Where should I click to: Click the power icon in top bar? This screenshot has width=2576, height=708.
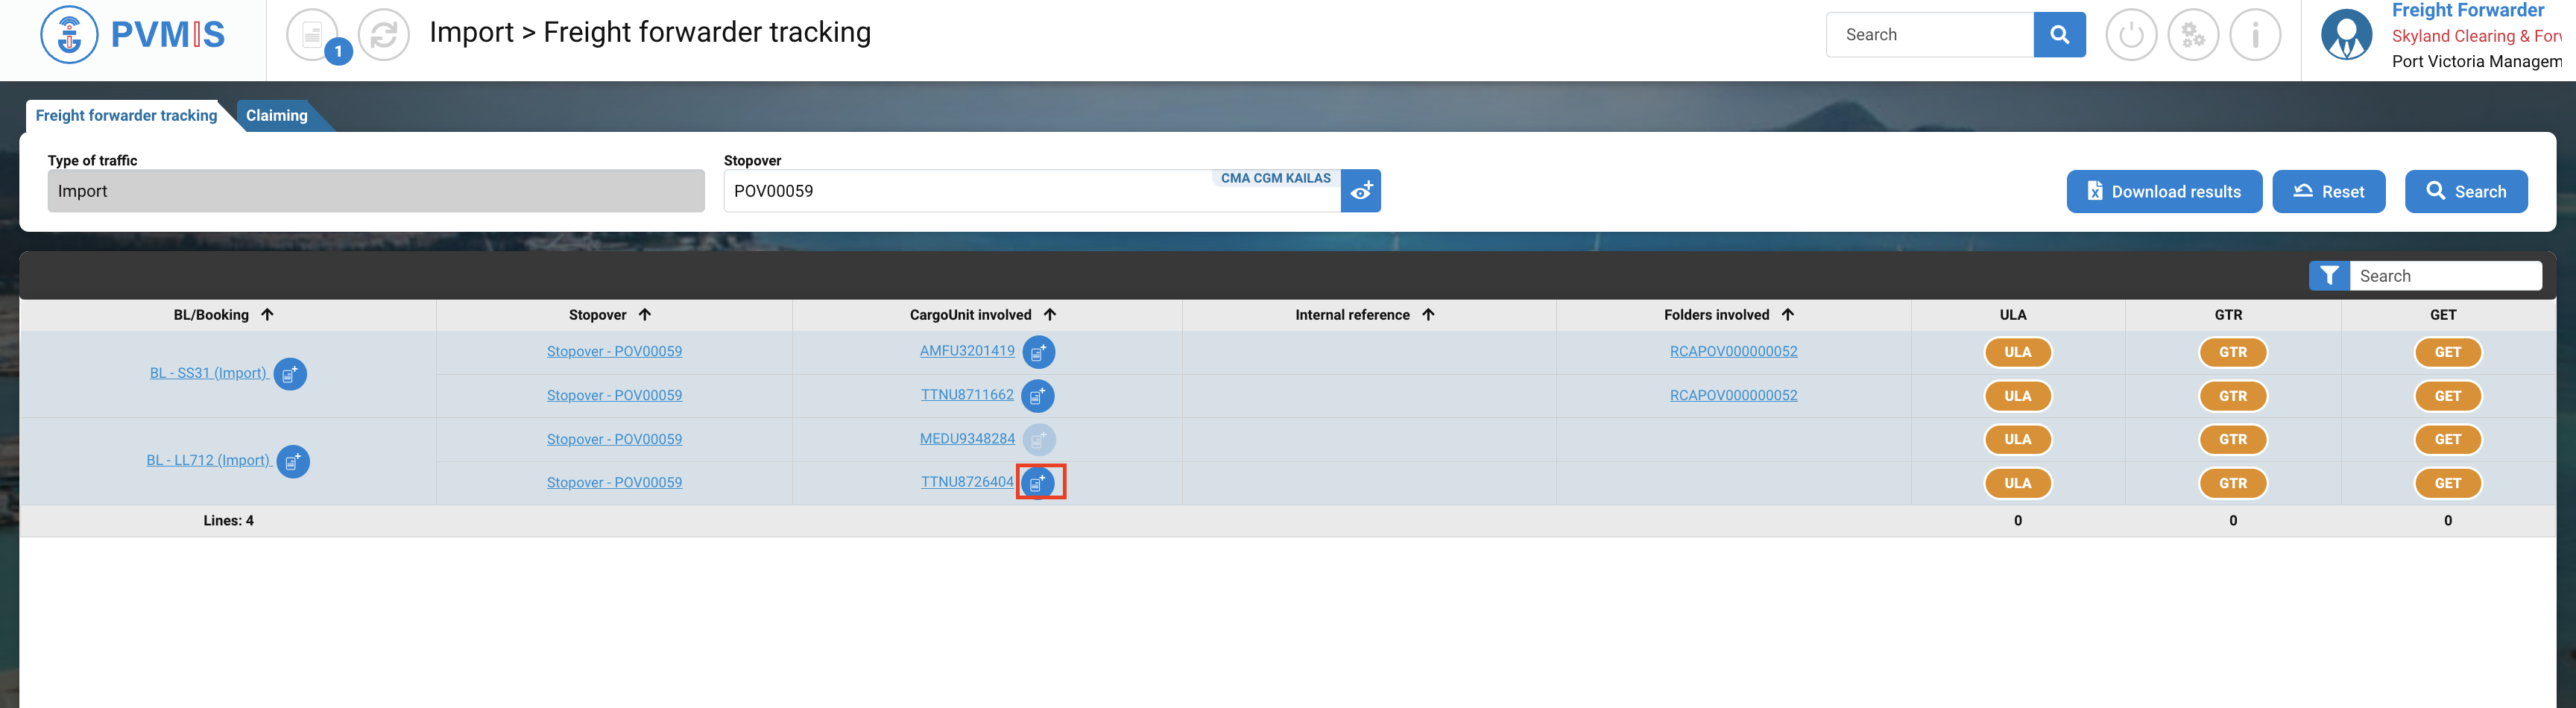pos(2130,35)
